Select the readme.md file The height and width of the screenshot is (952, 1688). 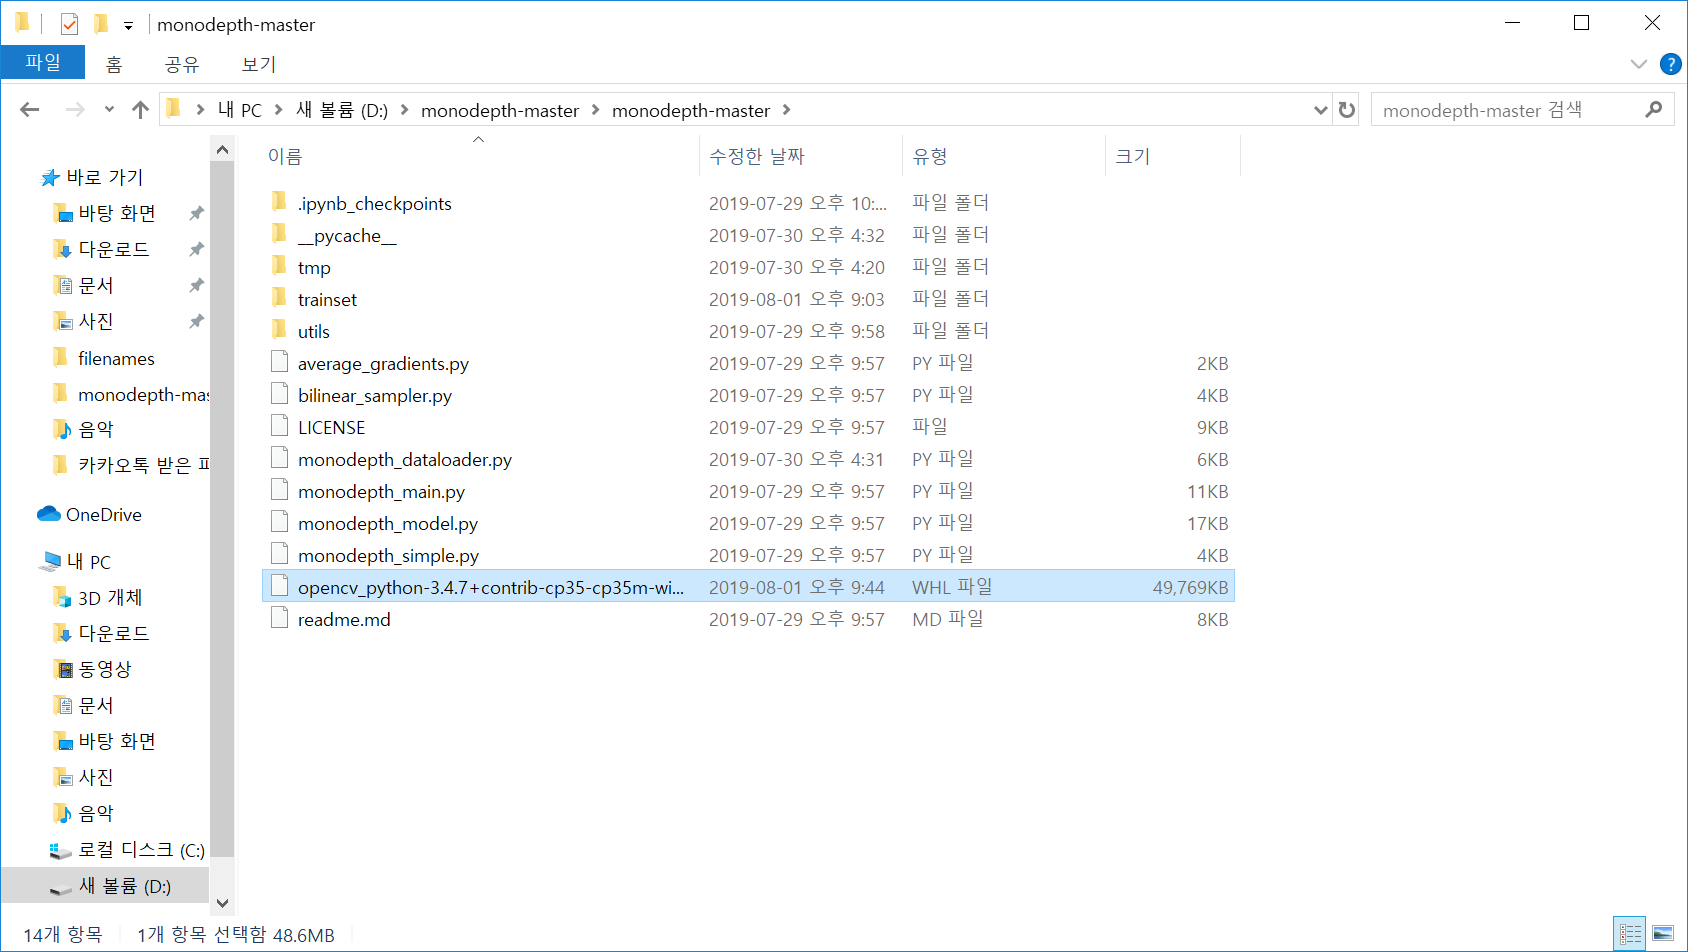[344, 620]
